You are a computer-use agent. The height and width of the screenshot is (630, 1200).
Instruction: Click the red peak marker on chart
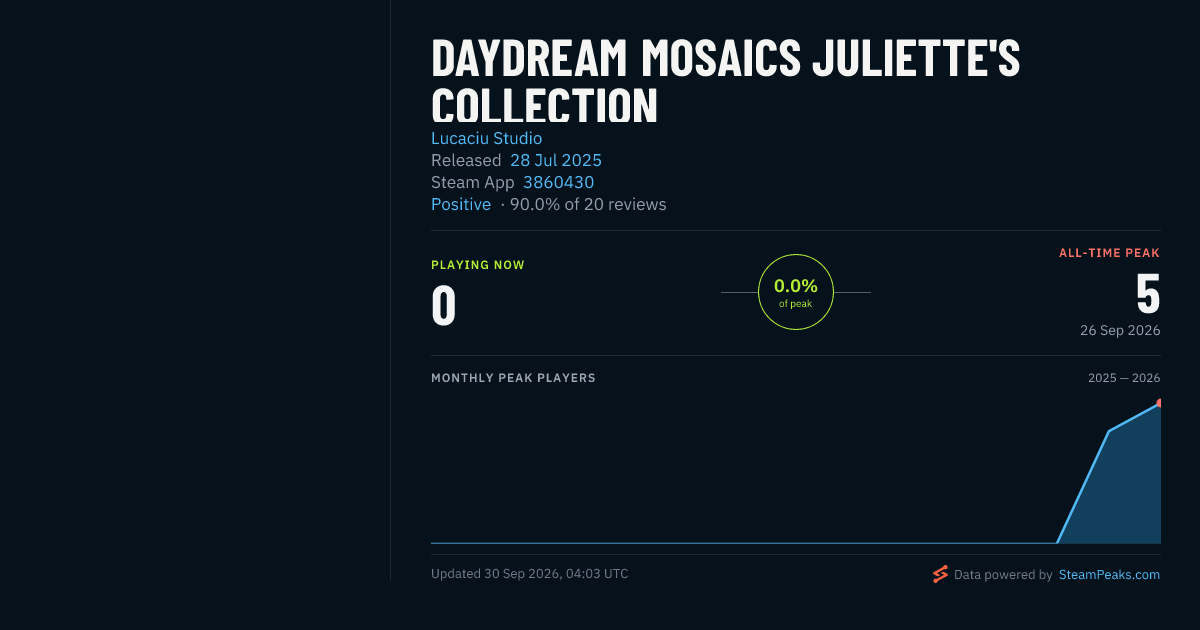[1158, 403]
